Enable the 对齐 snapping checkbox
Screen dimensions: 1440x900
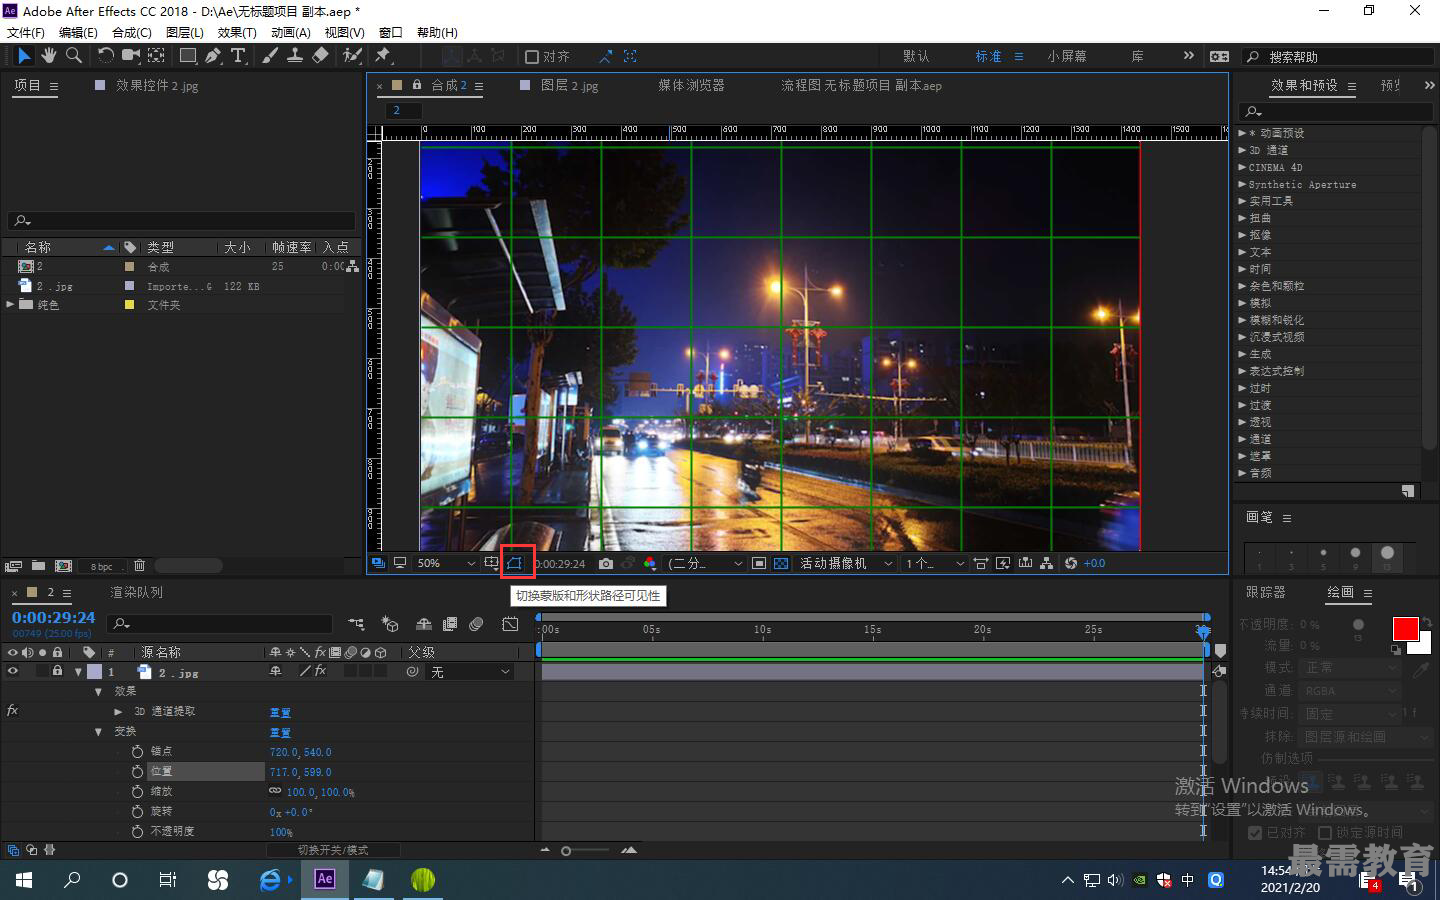[x=532, y=57]
